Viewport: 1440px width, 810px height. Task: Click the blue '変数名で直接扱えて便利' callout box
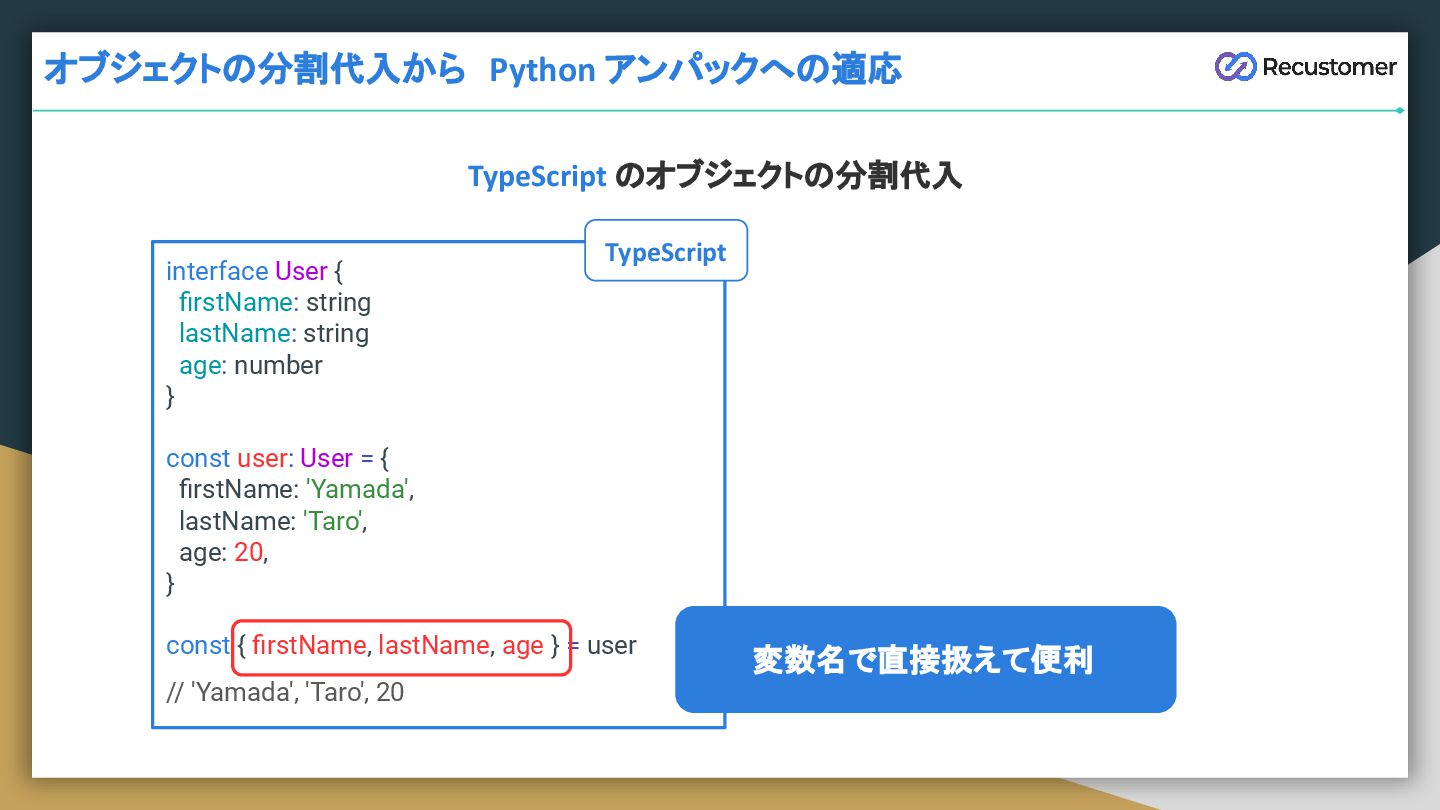[x=925, y=660]
